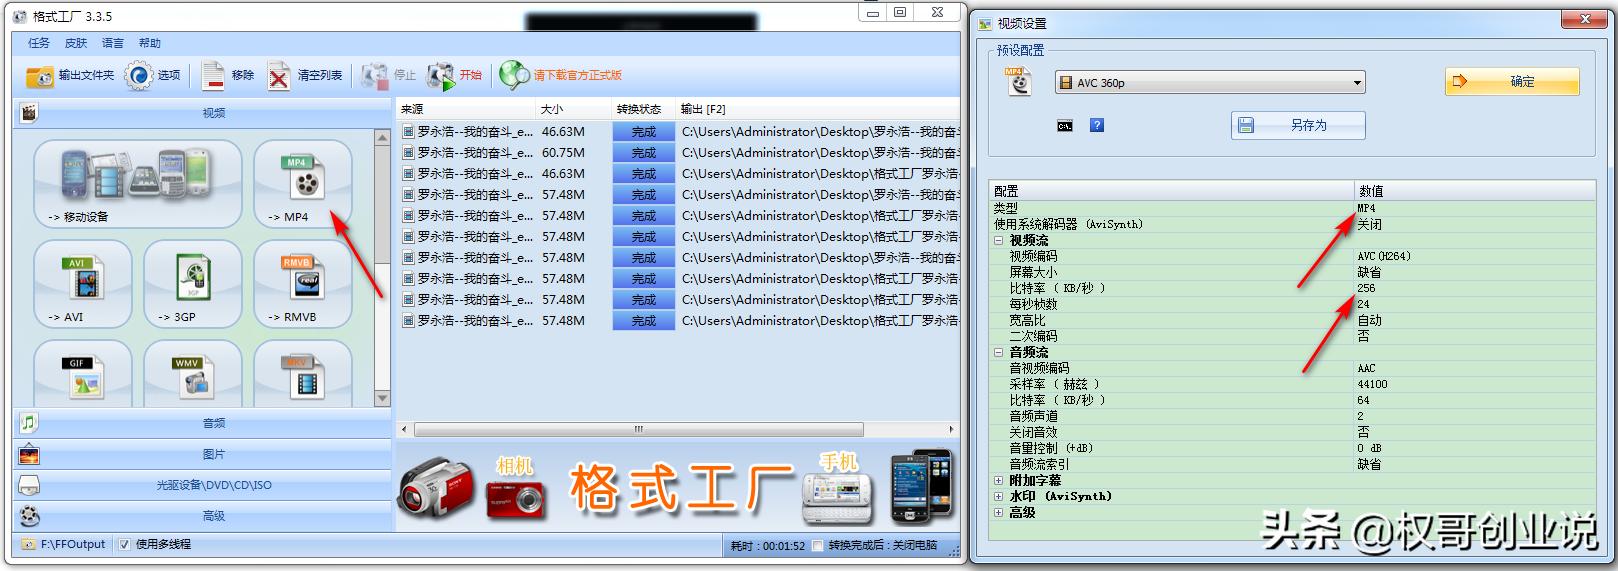Click the 来源 column header
Viewport: 1618px width, 571px height.
(x=466, y=109)
